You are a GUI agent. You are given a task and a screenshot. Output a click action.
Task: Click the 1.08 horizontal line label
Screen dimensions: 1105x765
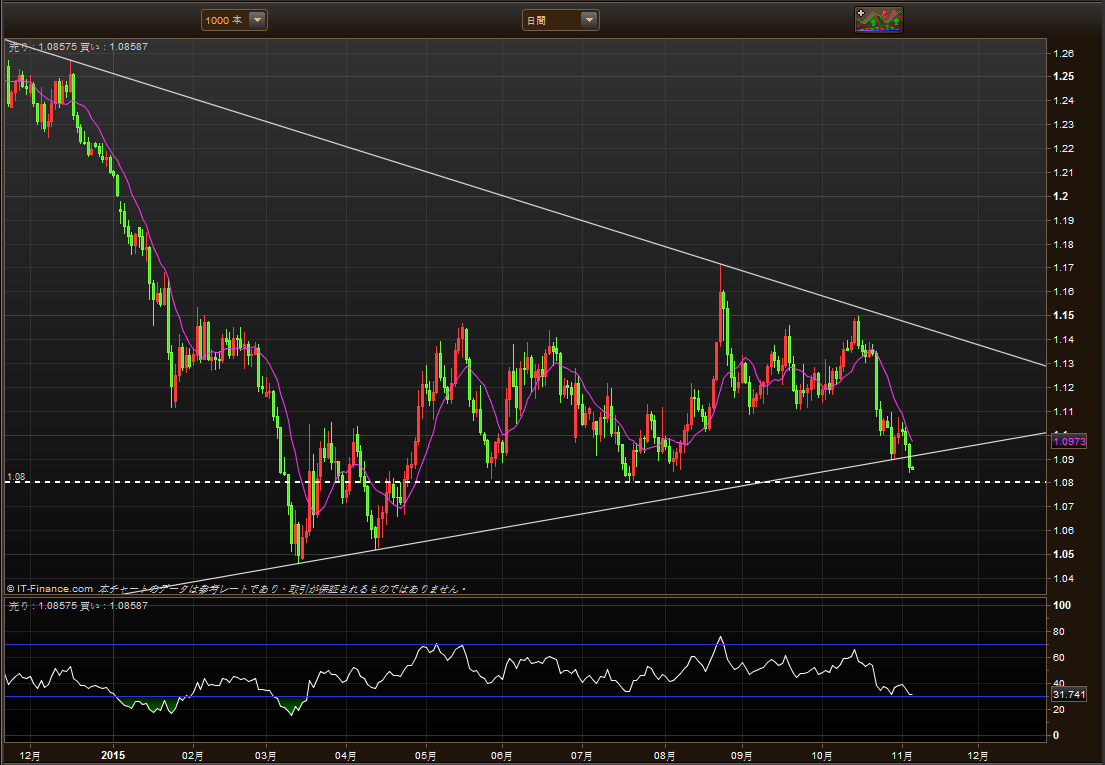(16, 477)
